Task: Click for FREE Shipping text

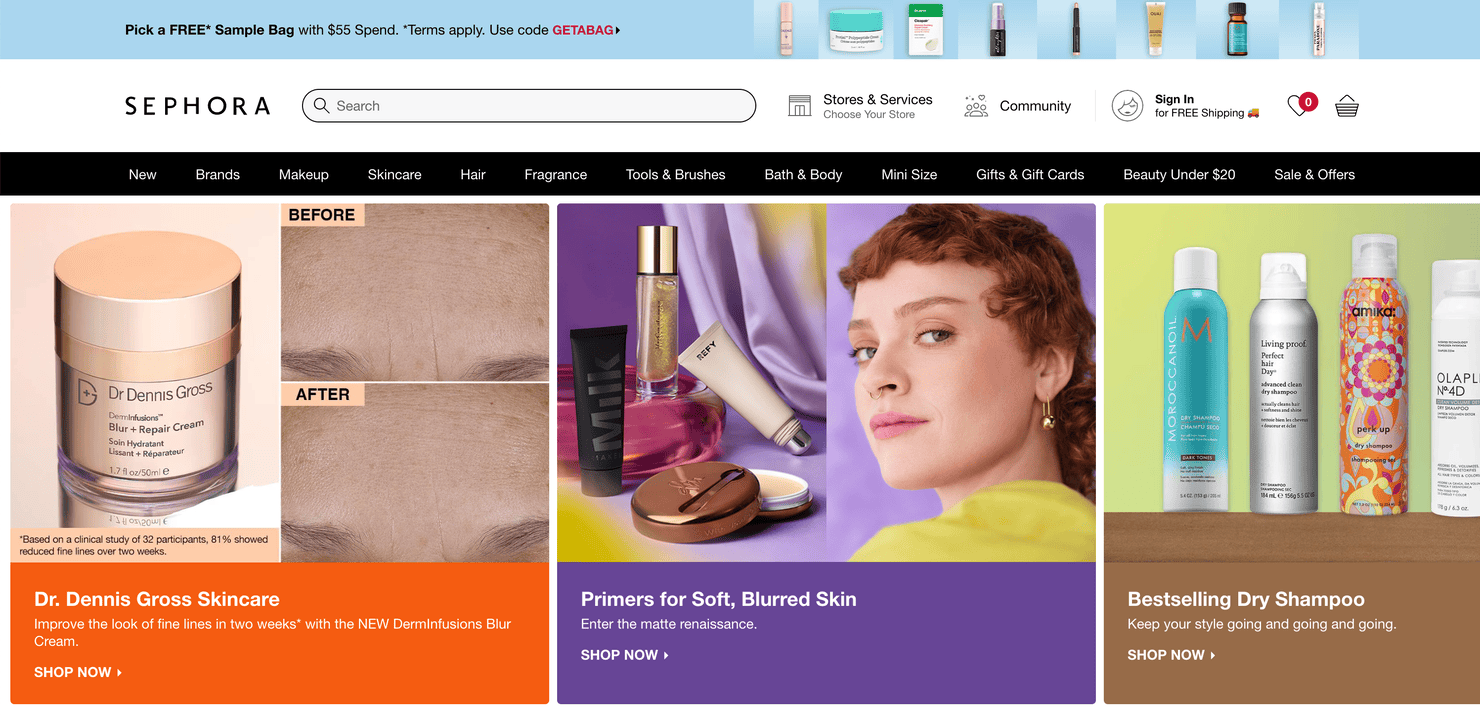Action: (1207, 113)
